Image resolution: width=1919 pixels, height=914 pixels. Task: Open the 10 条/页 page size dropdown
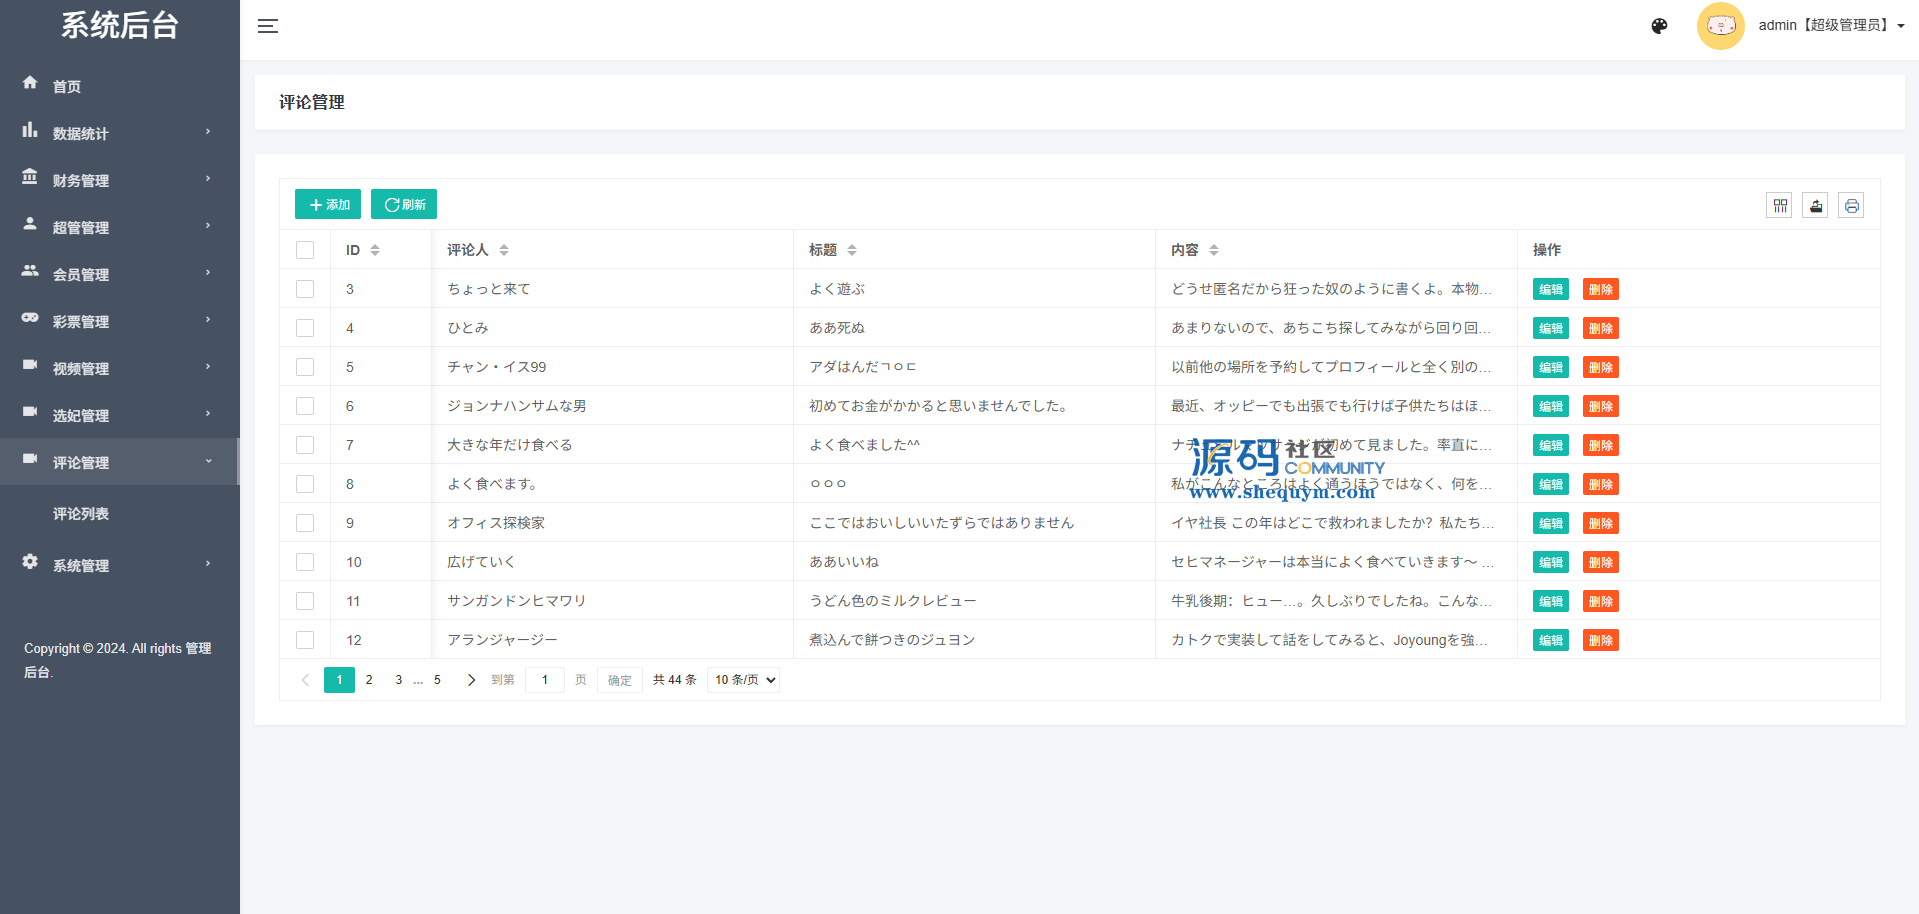(743, 680)
